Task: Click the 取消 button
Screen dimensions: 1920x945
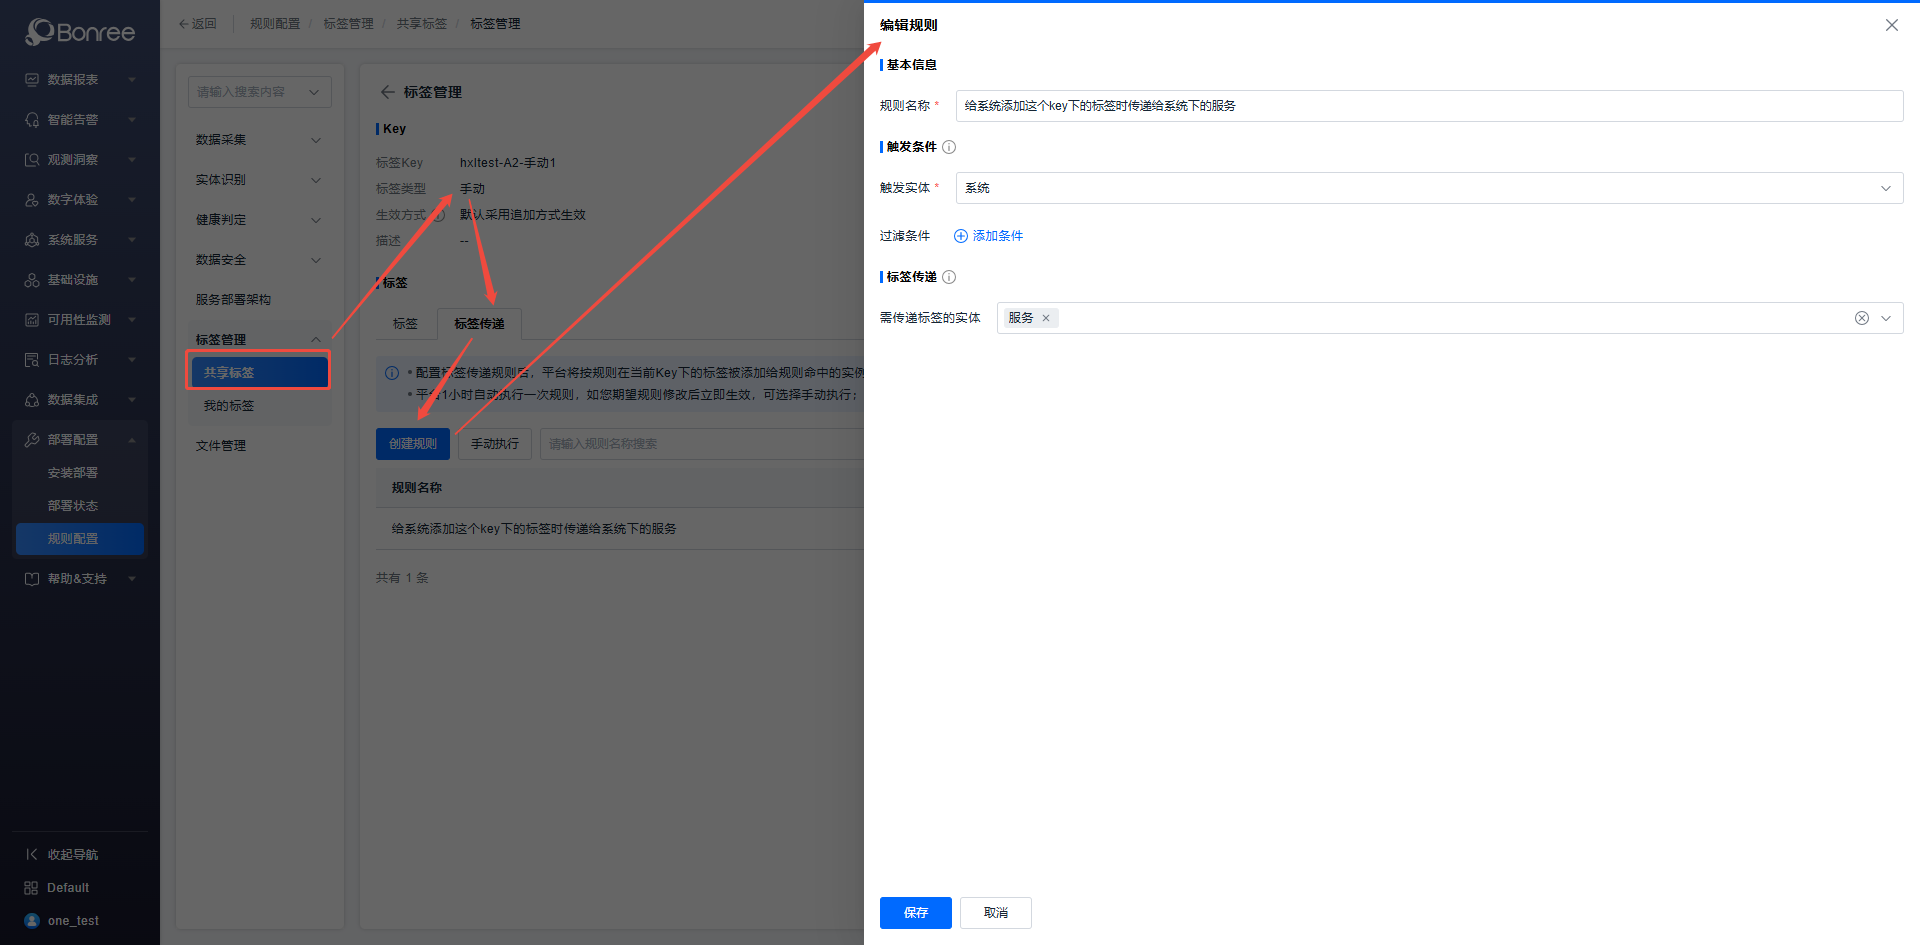Action: point(995,912)
